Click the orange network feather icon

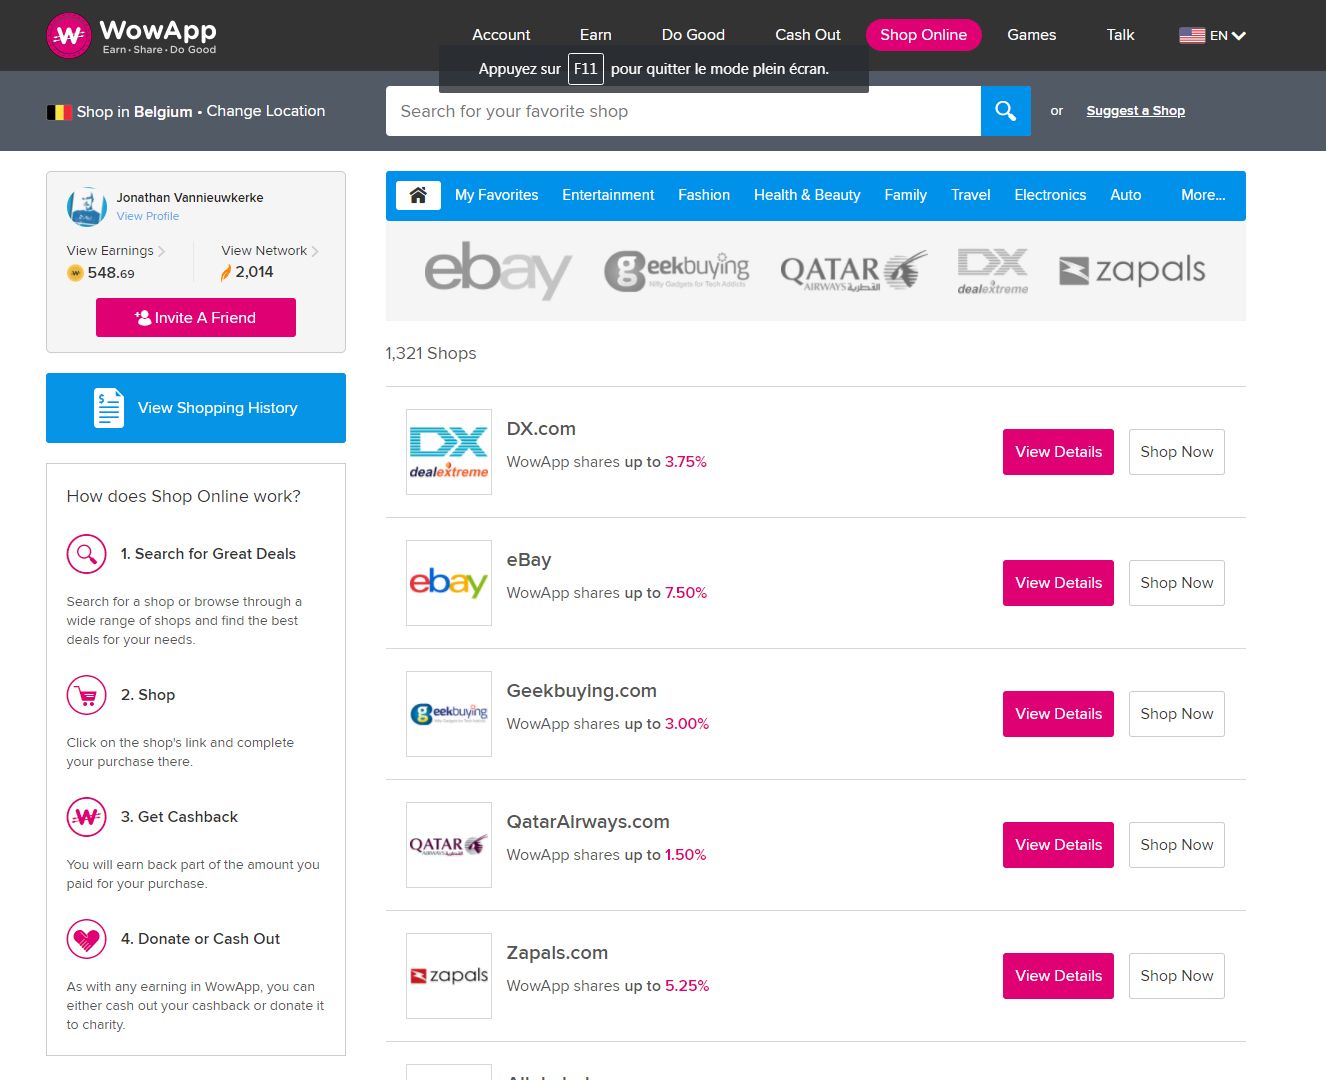click(x=226, y=272)
